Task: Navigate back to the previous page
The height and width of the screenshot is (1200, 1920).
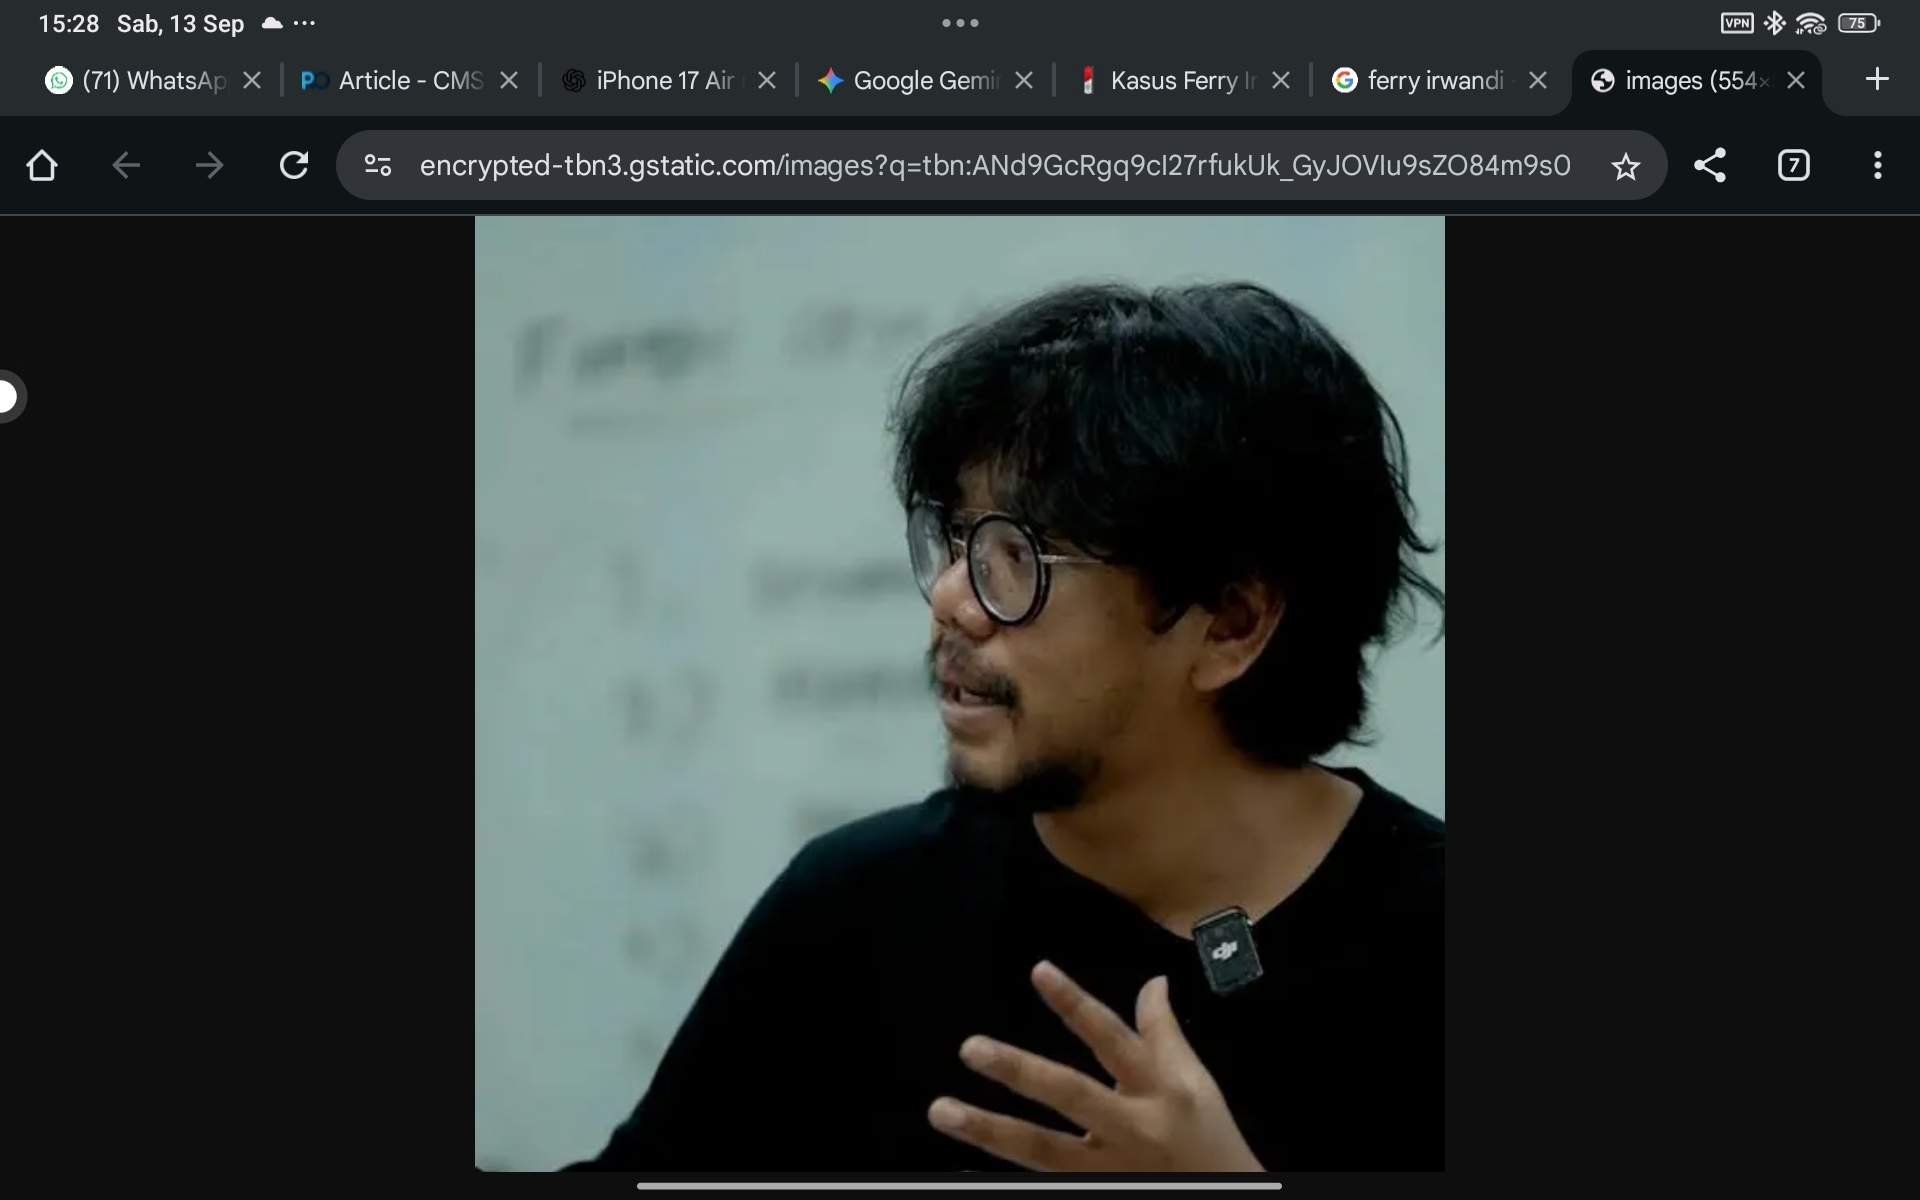Action: [126, 165]
